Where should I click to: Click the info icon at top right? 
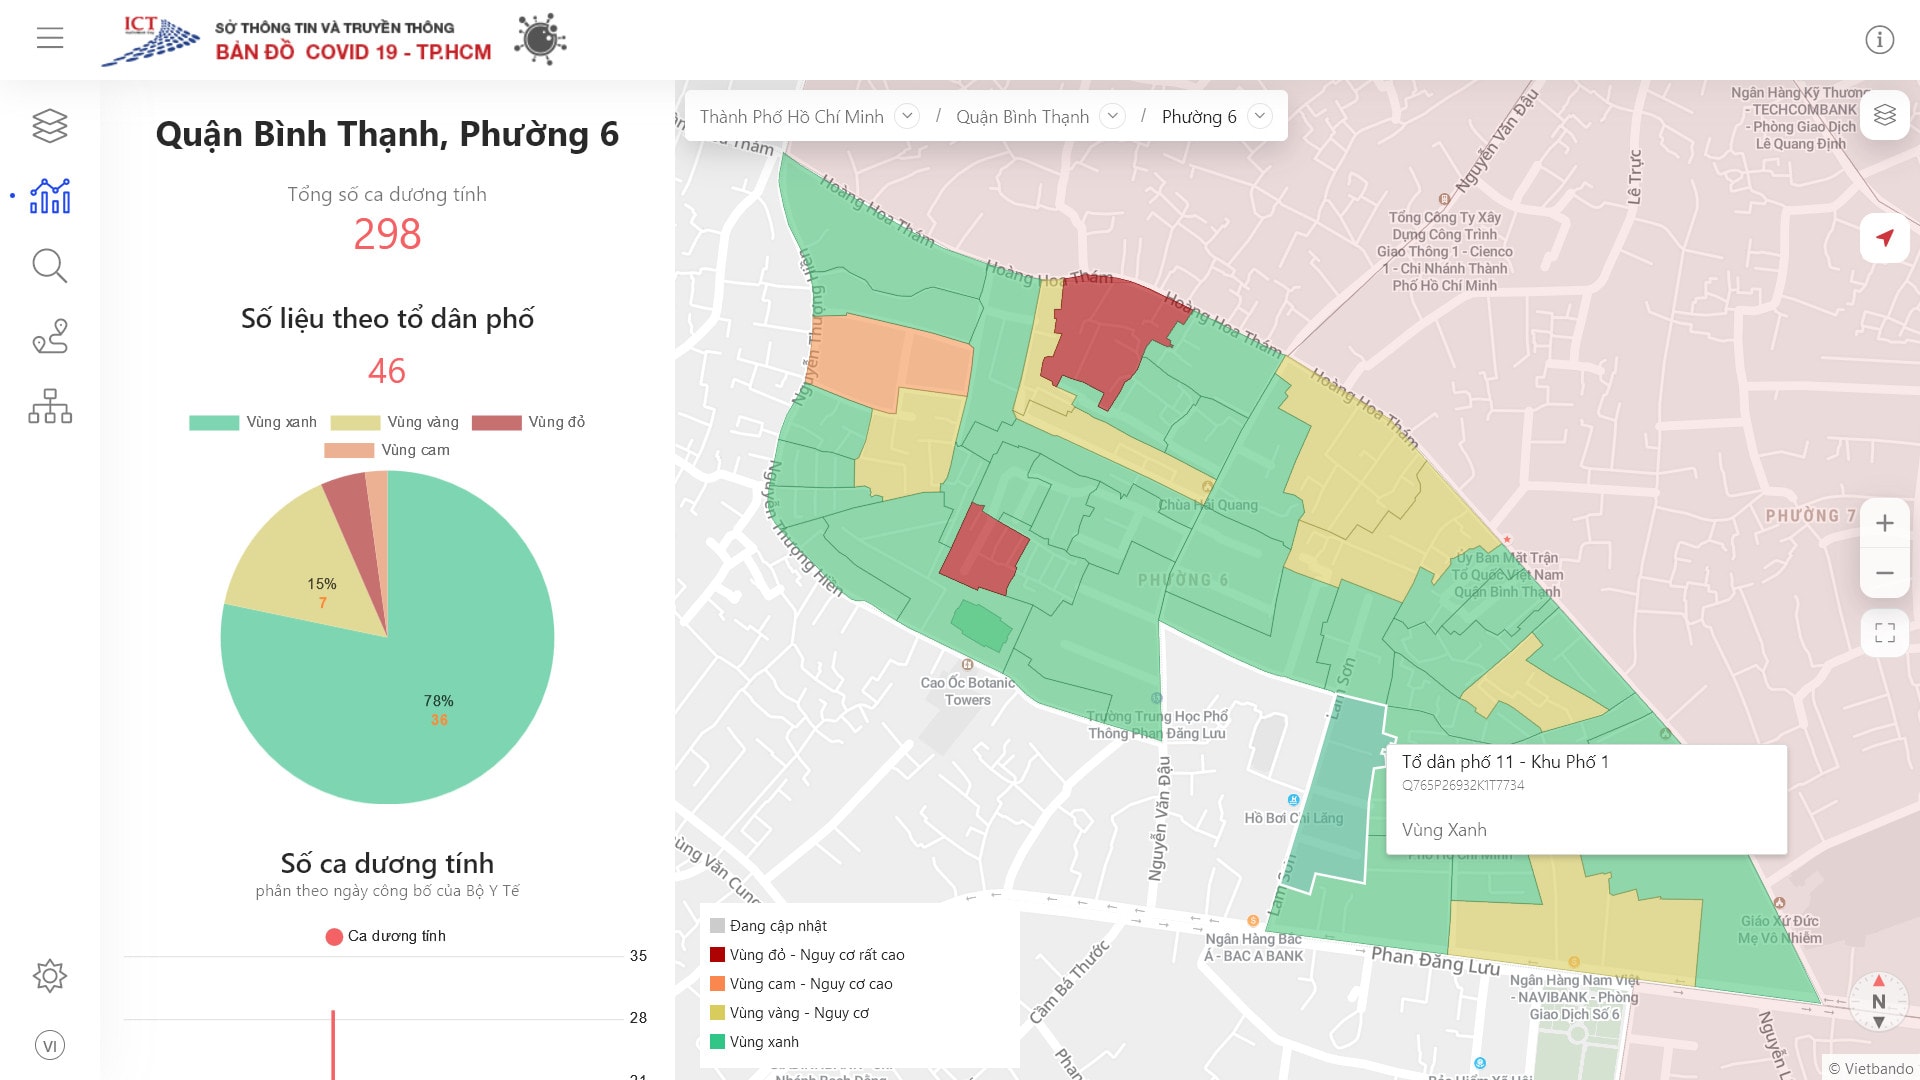point(1879,40)
